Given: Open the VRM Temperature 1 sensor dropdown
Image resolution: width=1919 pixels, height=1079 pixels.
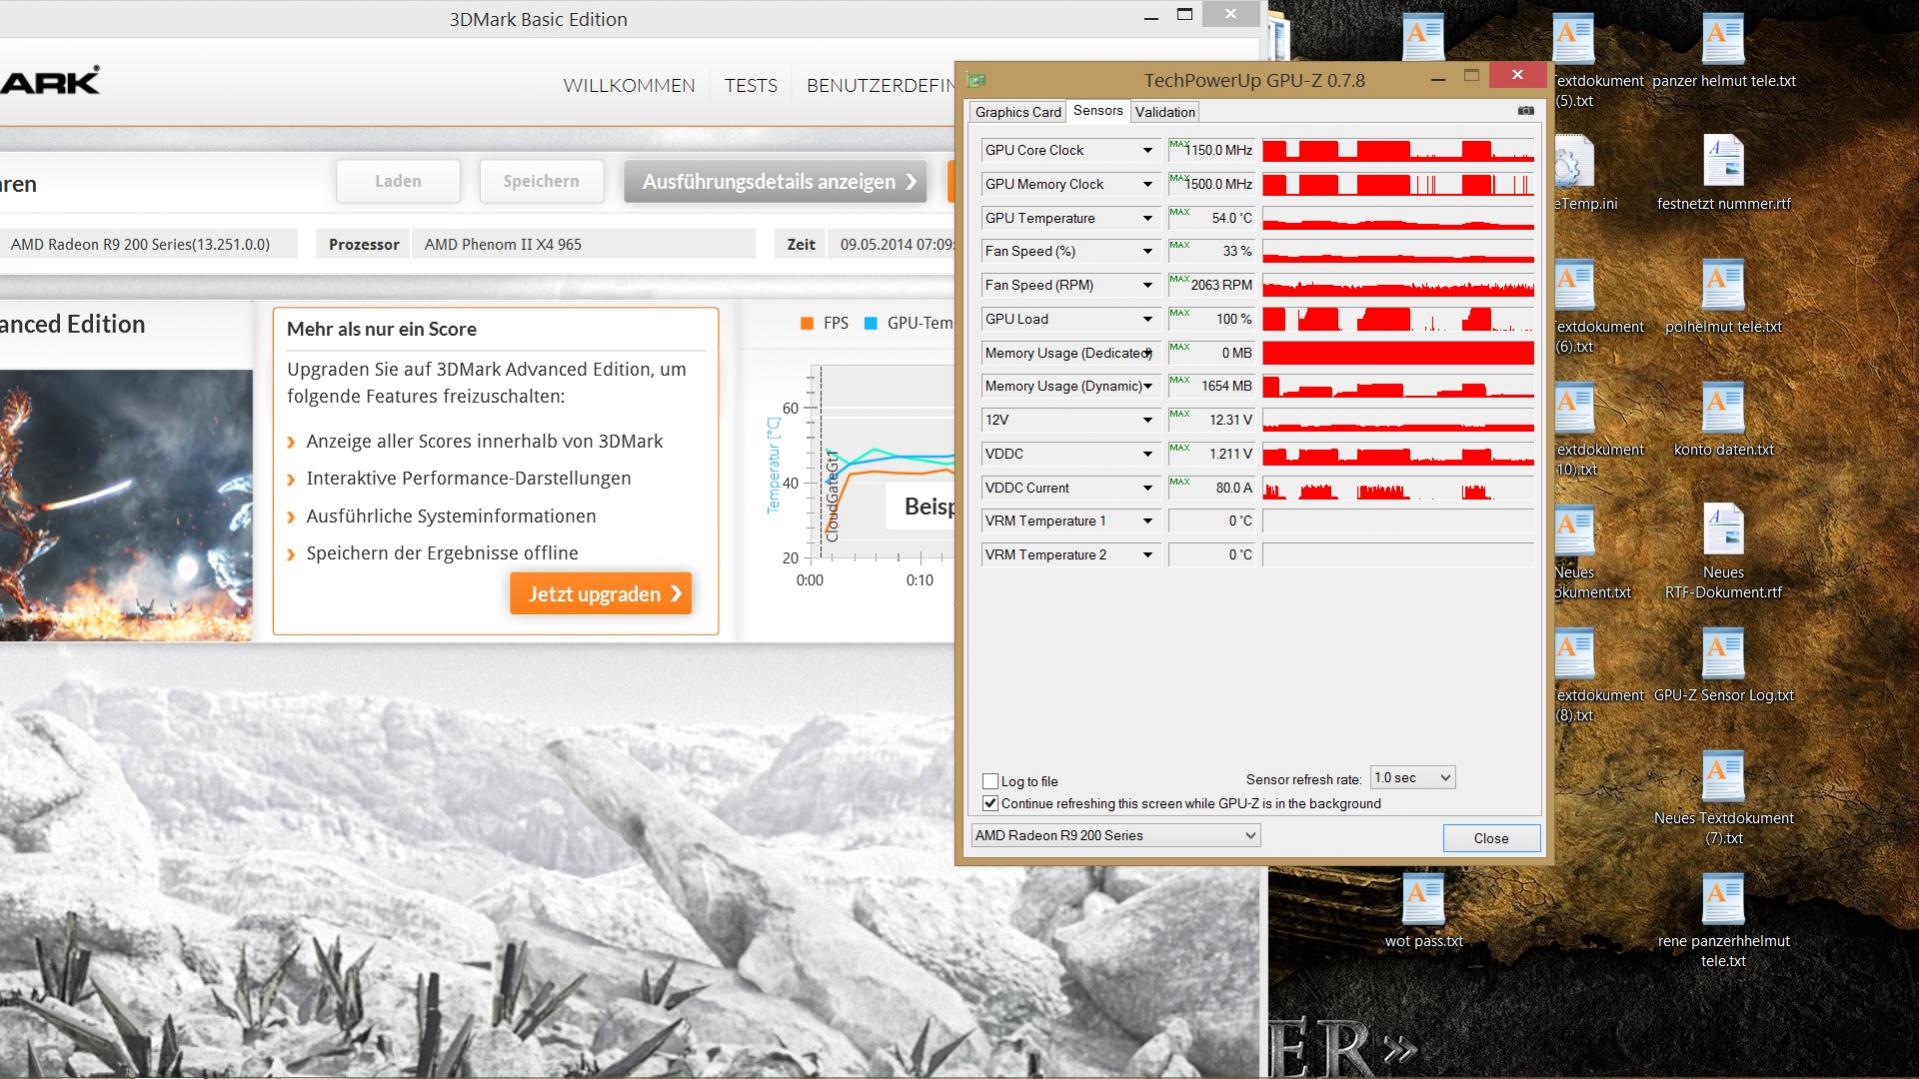Looking at the screenshot, I should pyautogui.click(x=1147, y=521).
